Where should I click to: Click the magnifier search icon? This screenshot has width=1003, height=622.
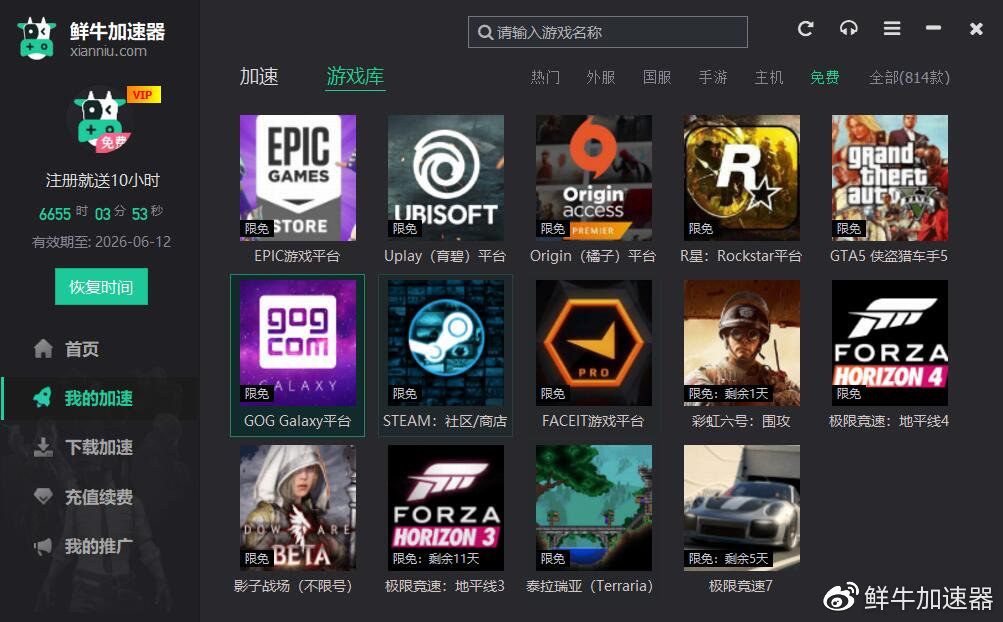coord(485,32)
